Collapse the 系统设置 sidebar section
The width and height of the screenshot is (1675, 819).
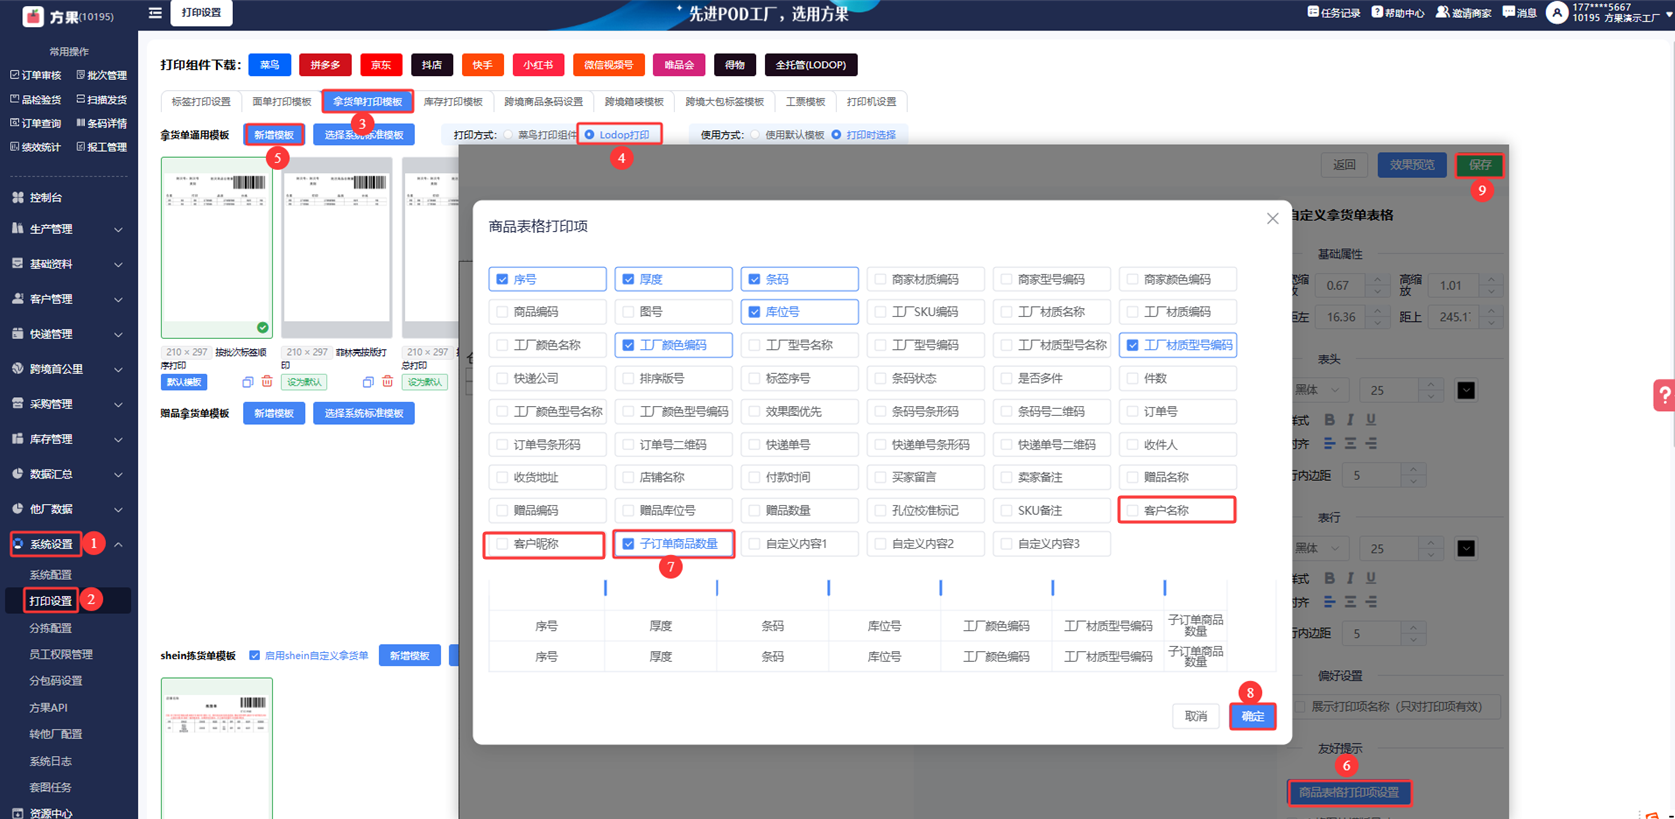(x=118, y=545)
